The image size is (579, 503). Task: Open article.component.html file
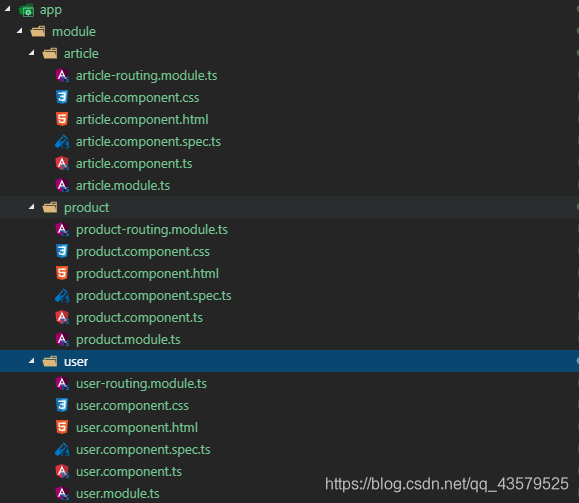pos(142,120)
